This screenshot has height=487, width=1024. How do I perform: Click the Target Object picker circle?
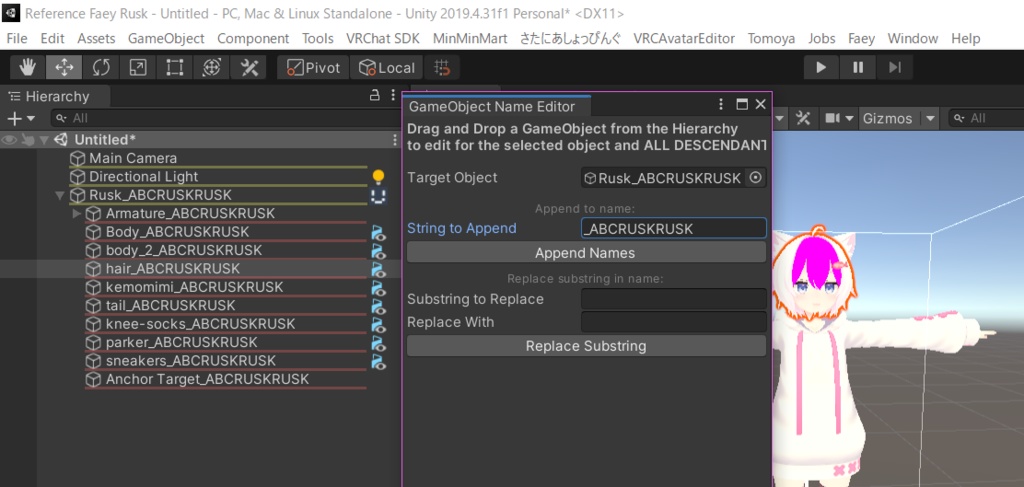point(756,178)
